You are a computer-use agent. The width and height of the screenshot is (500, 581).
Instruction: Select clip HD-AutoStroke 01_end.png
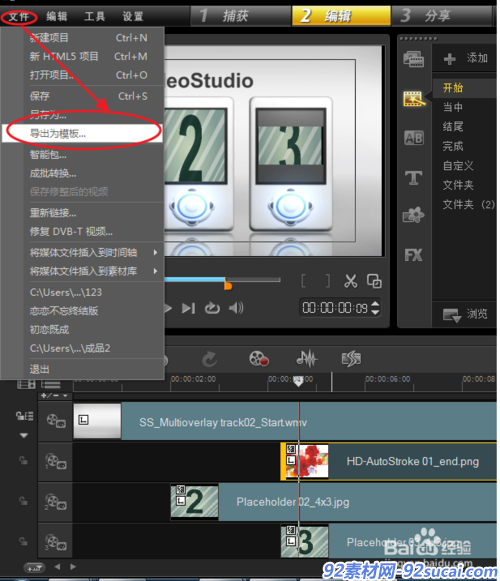point(389,461)
